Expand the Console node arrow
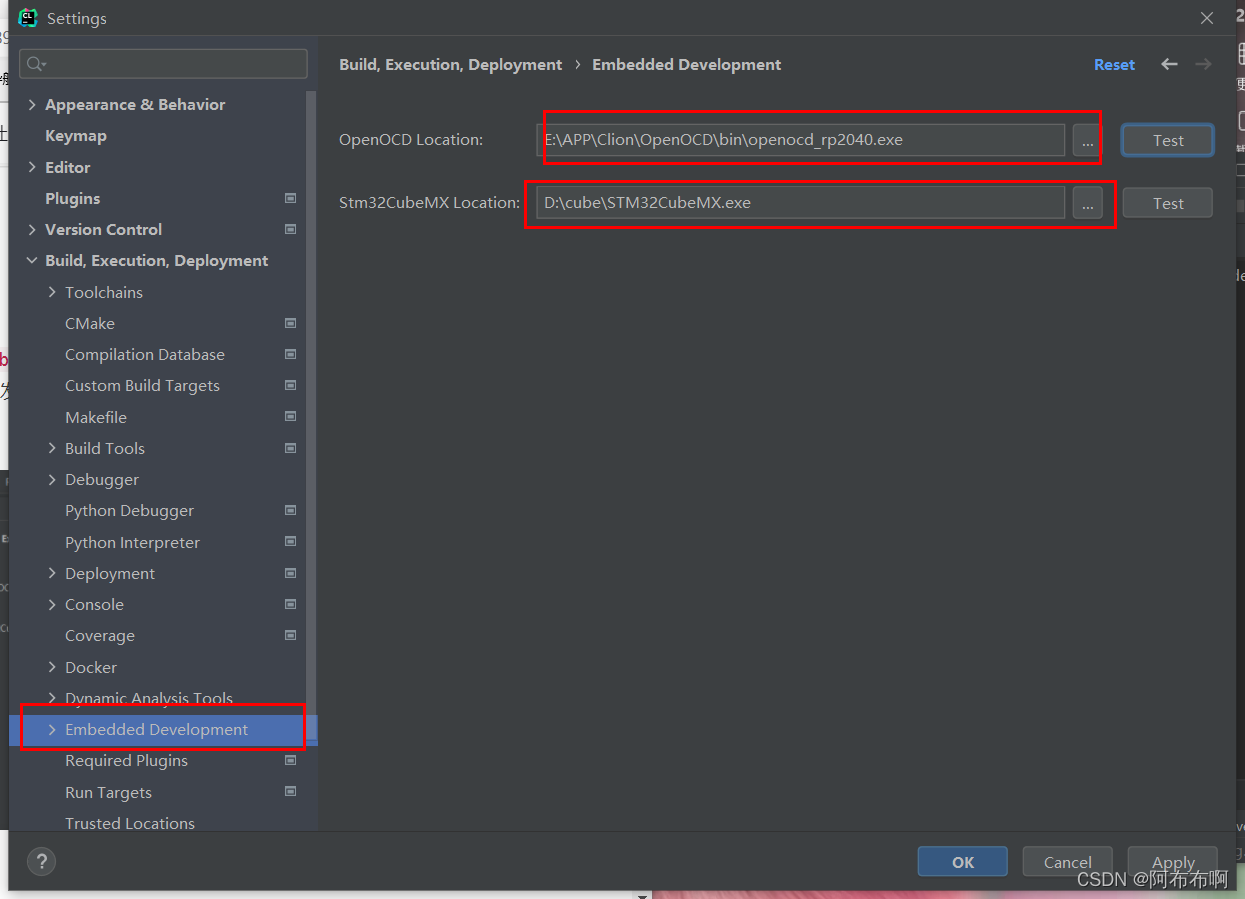The width and height of the screenshot is (1245, 899). [x=52, y=604]
